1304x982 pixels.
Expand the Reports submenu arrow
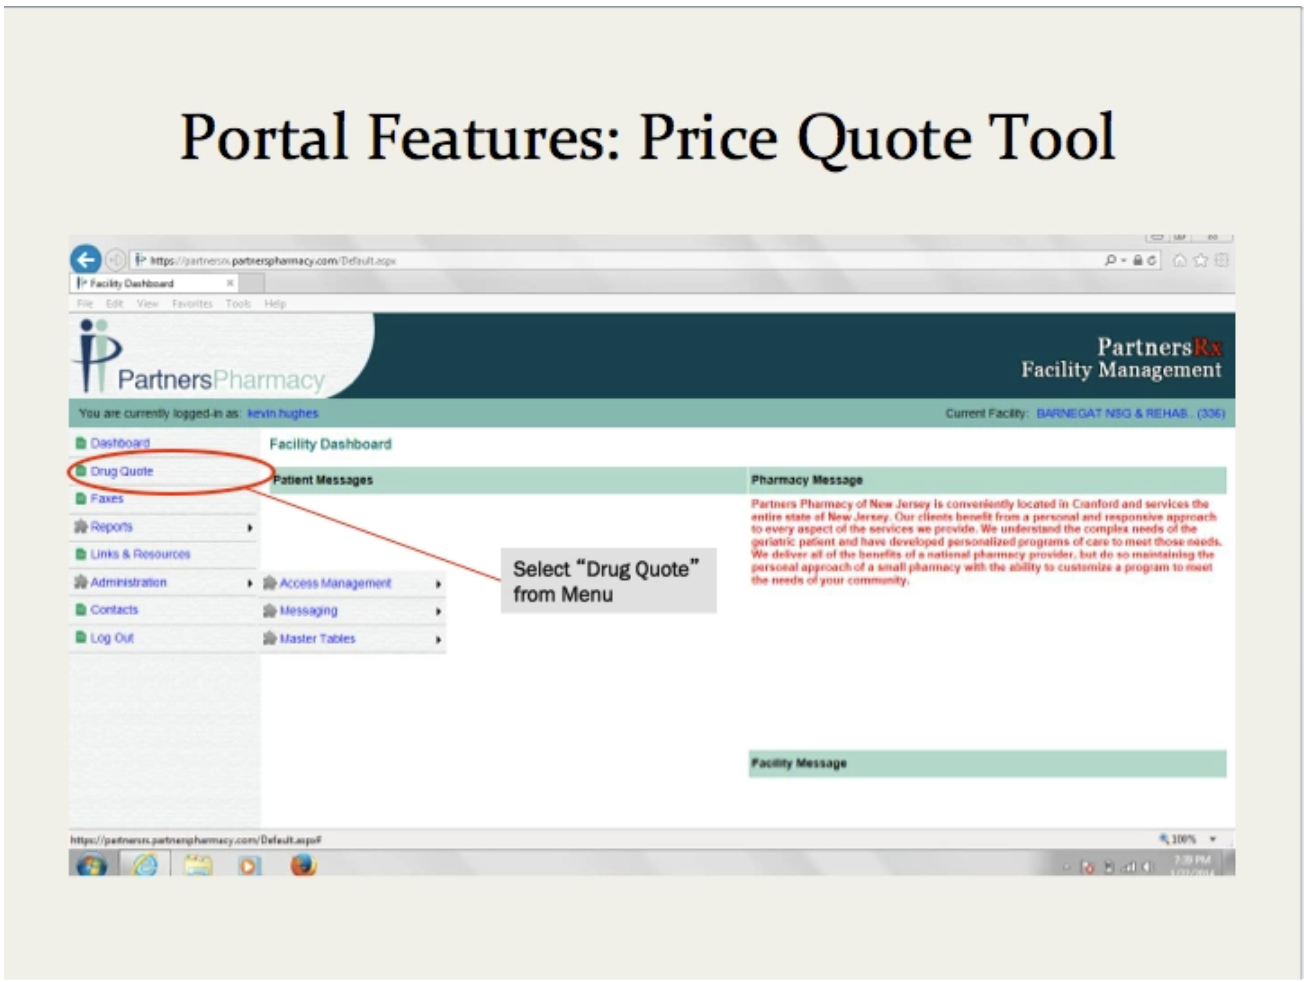tap(249, 527)
